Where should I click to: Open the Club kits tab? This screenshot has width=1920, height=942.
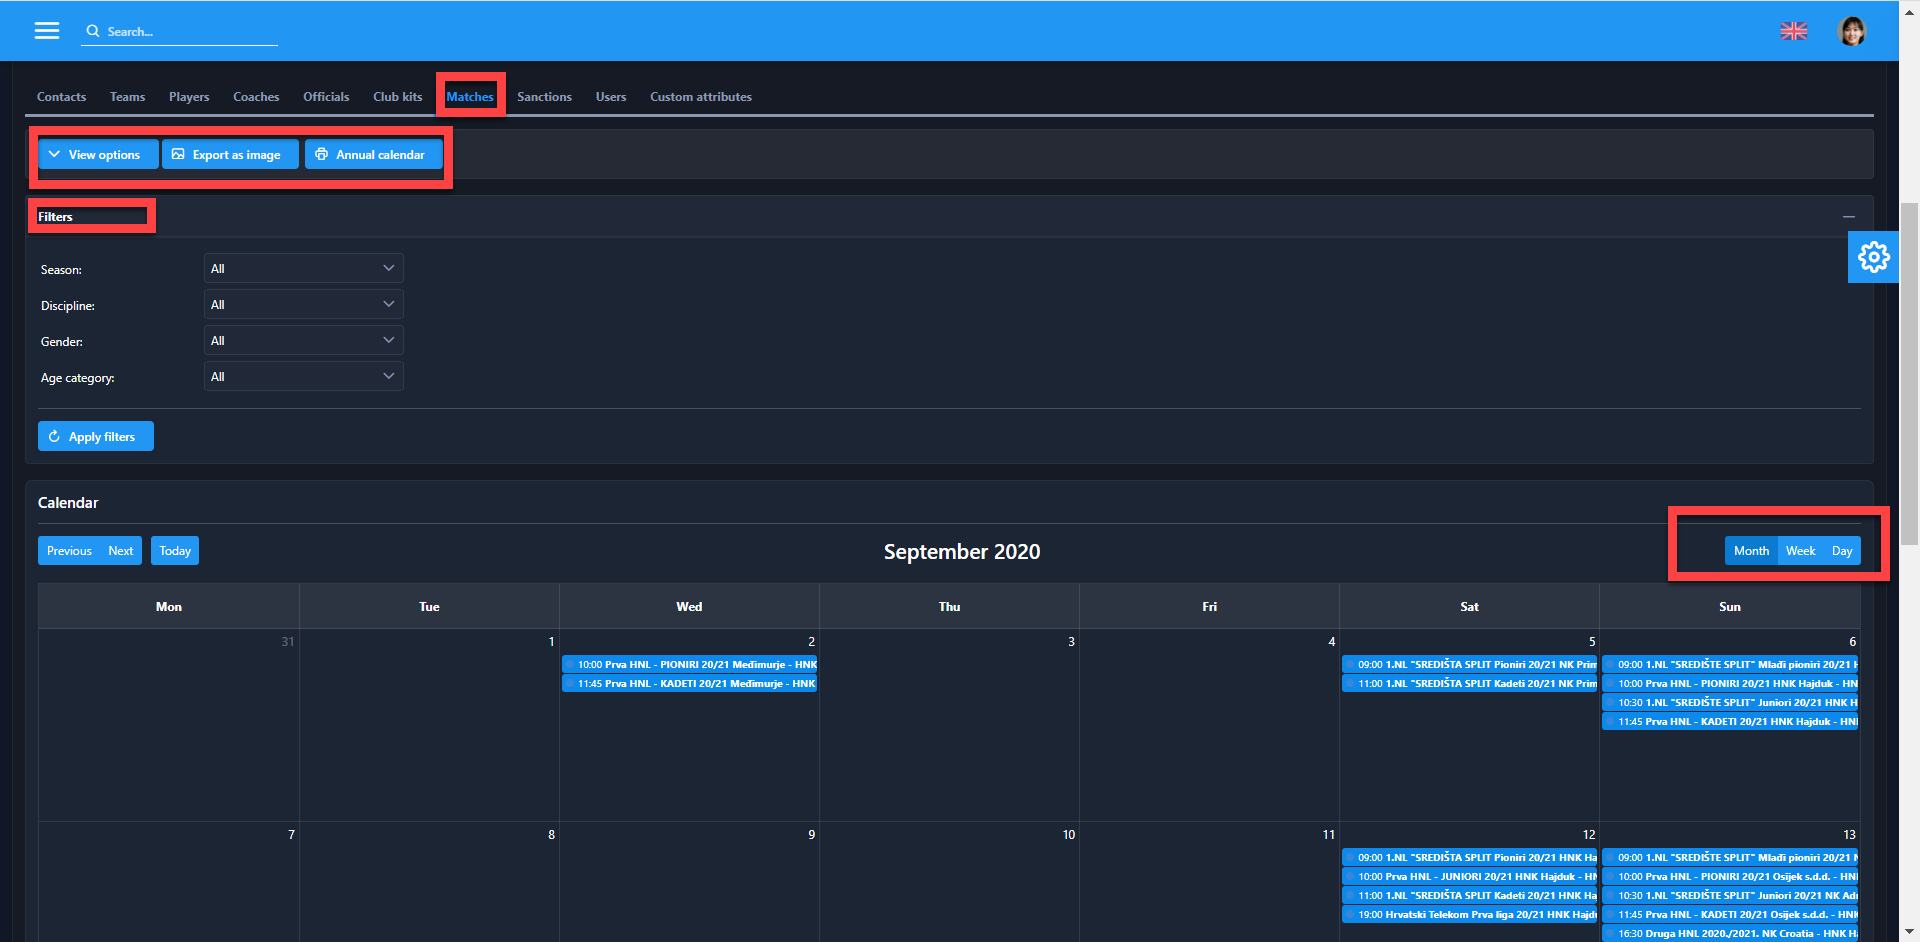[x=397, y=97]
